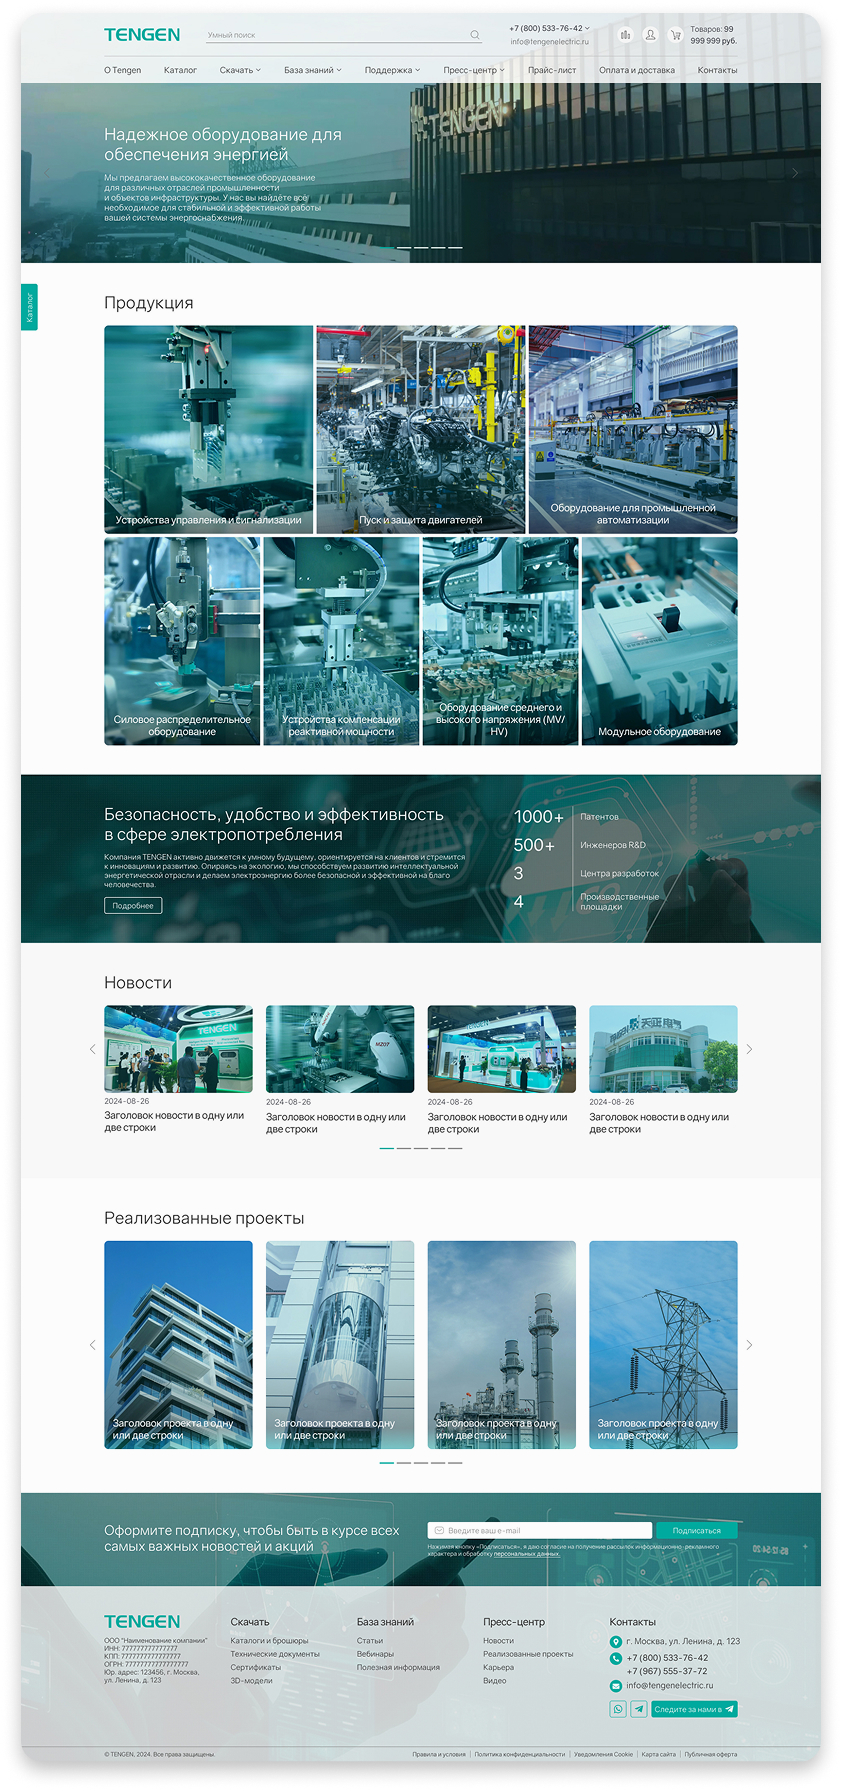Click the small Telegram icon in footer
Screen dimensions: 842x1791
pos(638,1709)
